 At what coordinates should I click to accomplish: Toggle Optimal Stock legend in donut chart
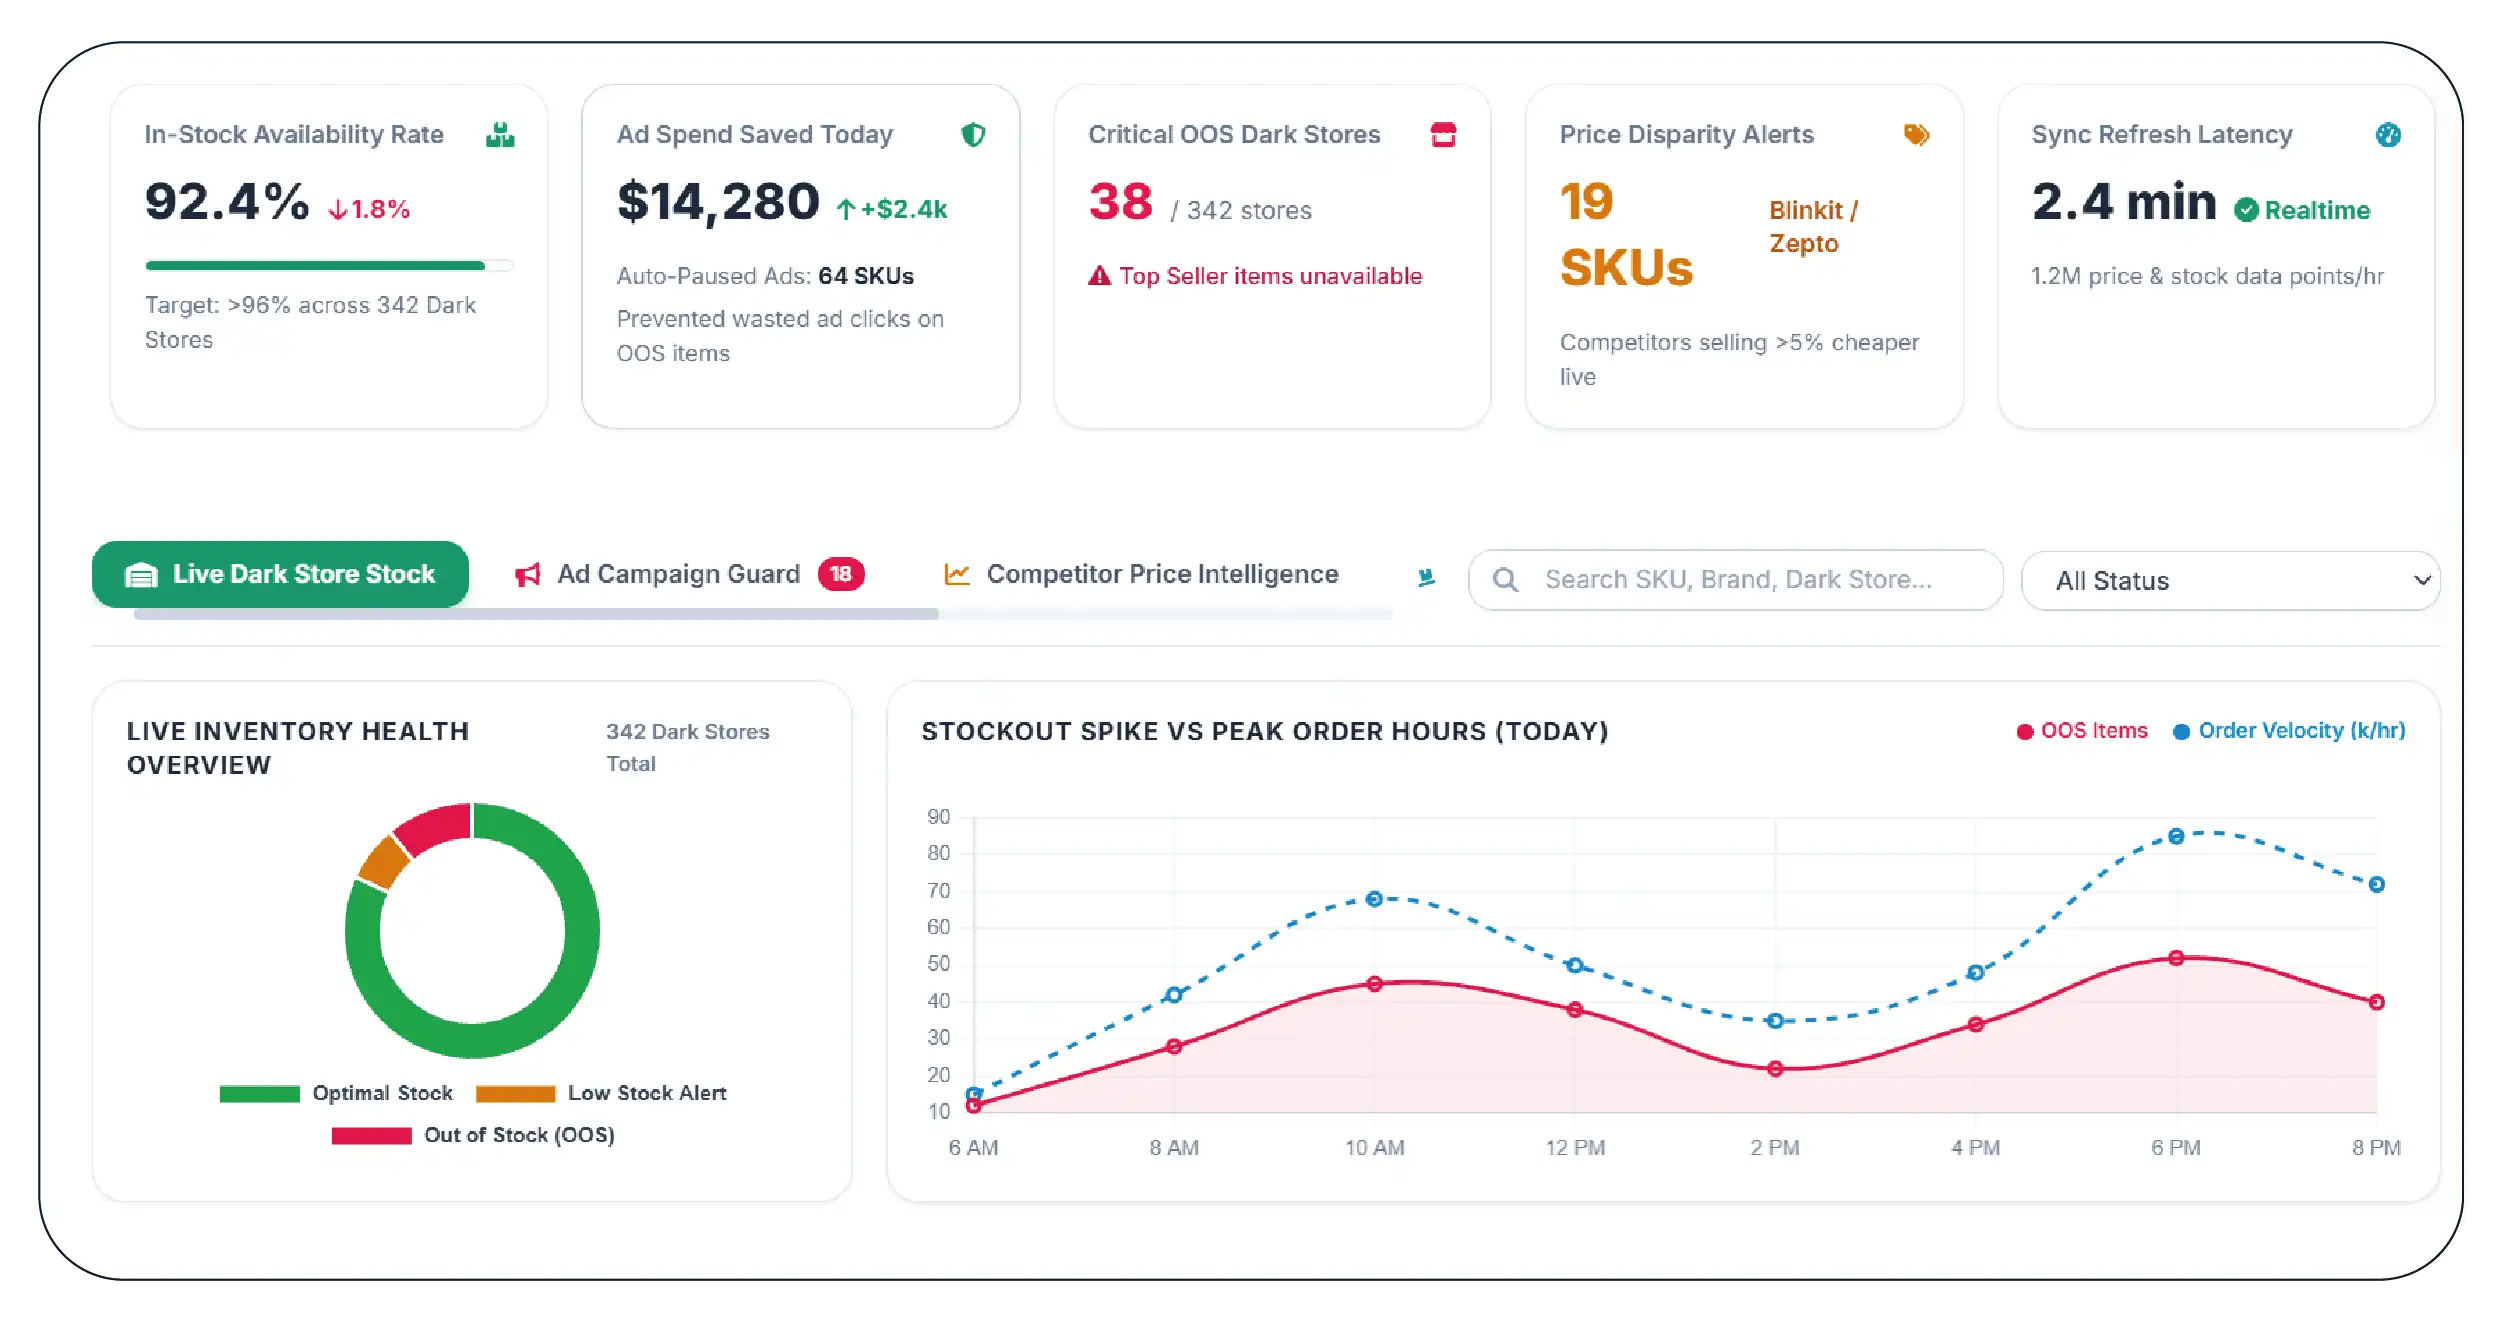[x=336, y=1093]
